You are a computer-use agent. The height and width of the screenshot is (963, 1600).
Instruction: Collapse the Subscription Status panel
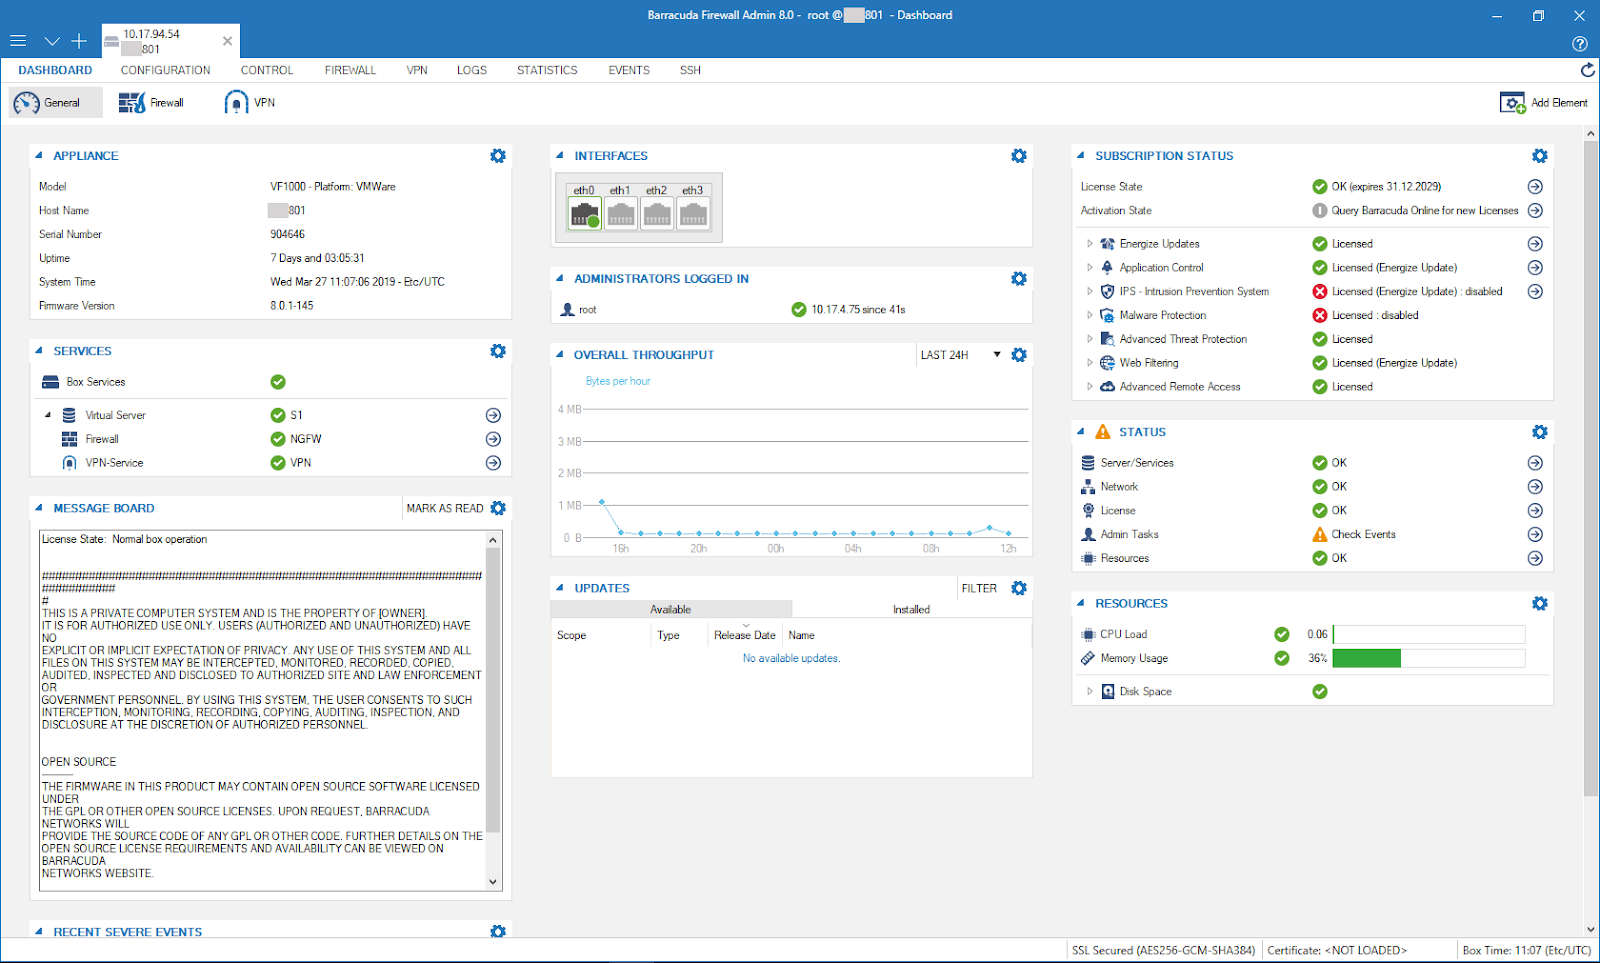click(1081, 156)
